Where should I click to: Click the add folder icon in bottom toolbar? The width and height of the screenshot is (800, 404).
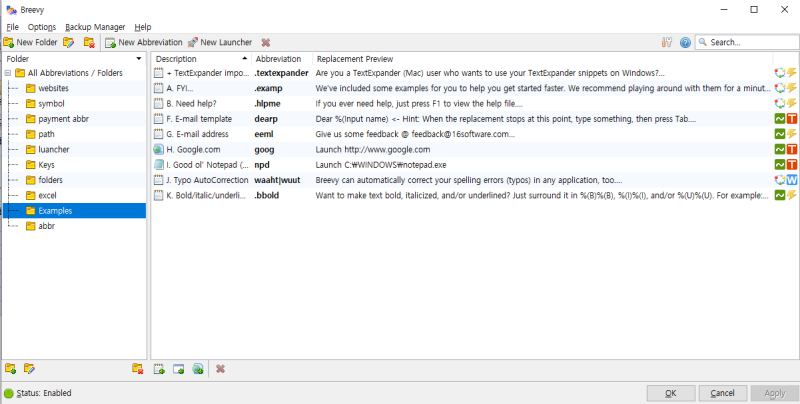pyautogui.click(x=10, y=368)
